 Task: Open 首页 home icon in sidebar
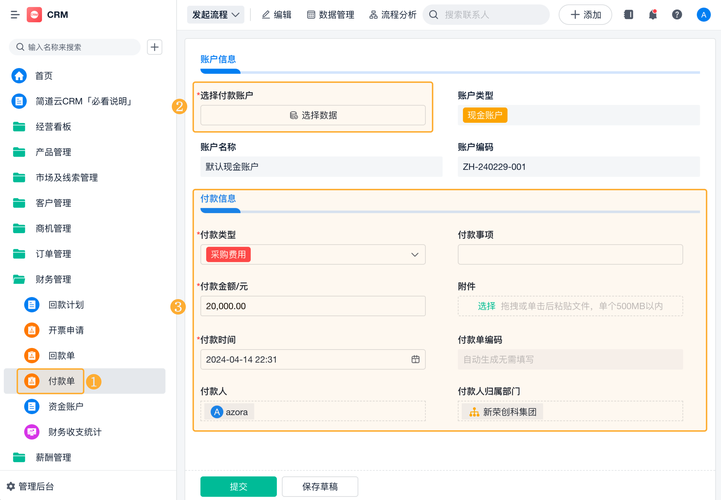click(19, 76)
